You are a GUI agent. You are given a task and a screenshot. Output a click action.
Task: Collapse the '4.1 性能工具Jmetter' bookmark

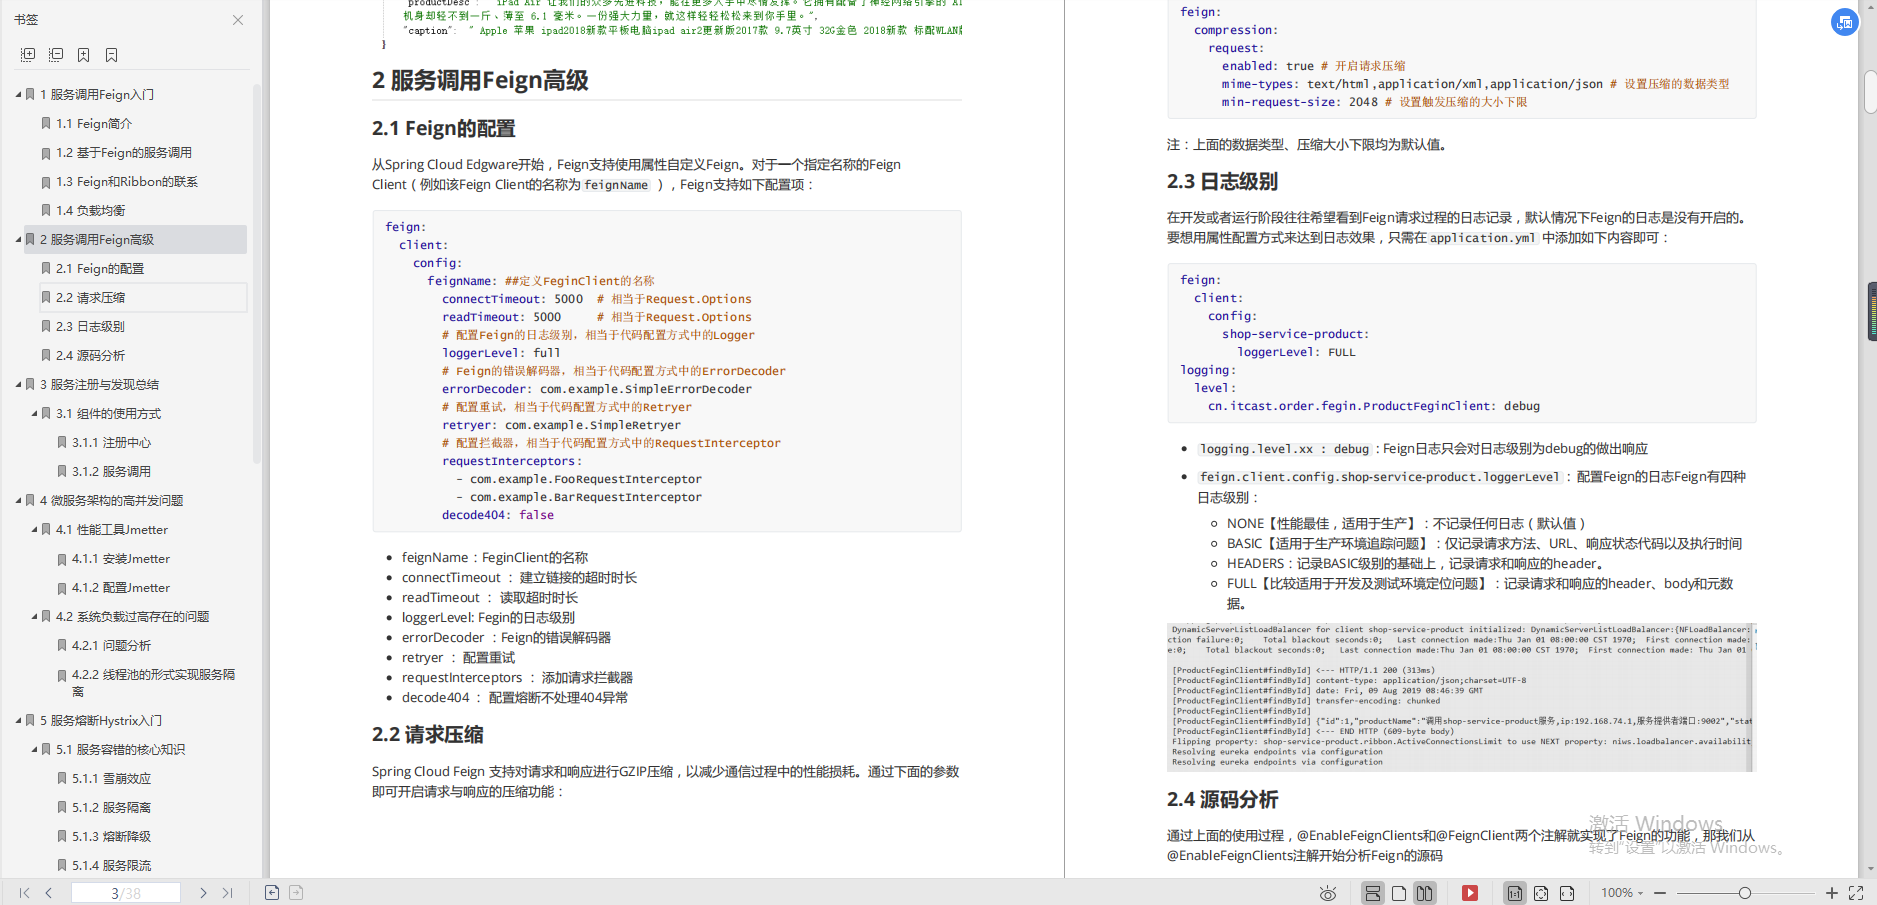[x=35, y=529]
